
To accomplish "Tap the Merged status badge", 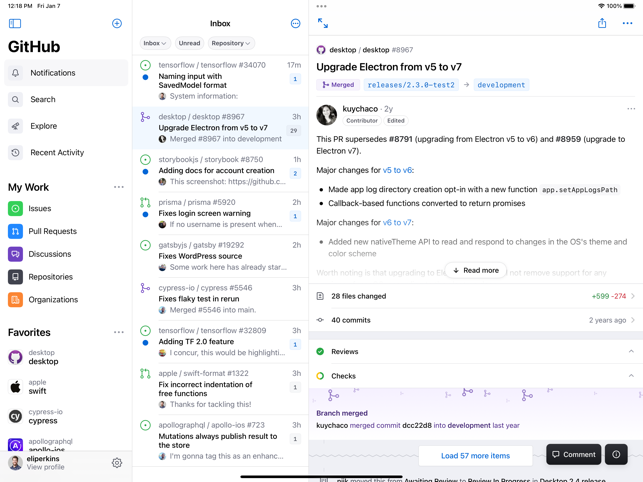I will click(x=338, y=85).
